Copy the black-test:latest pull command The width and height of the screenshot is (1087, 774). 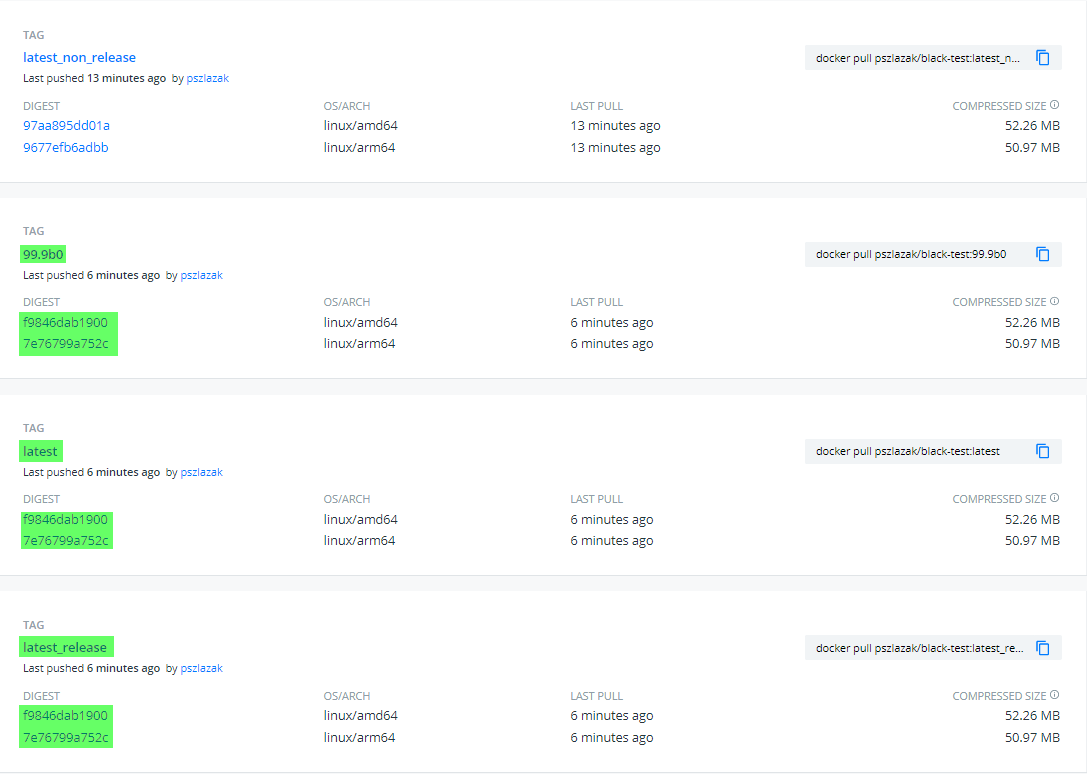1043,451
